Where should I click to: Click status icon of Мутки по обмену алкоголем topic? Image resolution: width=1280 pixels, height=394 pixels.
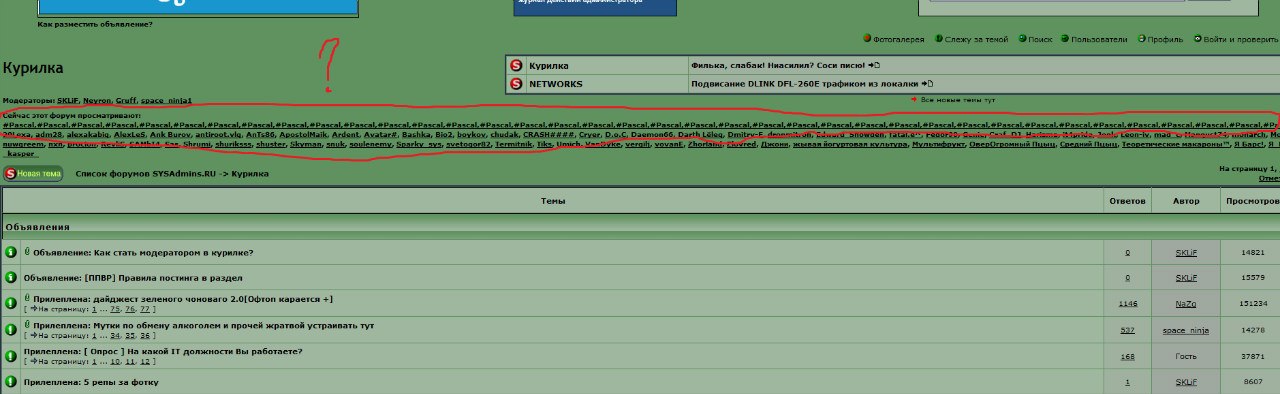[x=11, y=330]
